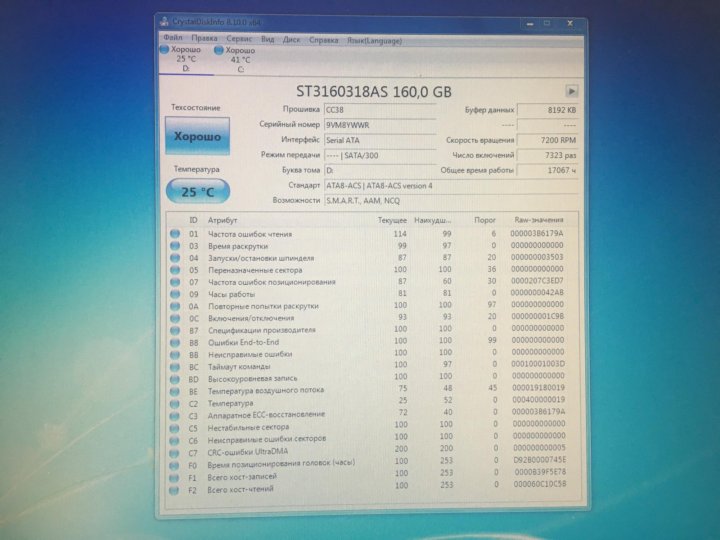Click status icon for attribute 03 Время раскрутки
Viewport: 720px width, 540px height.
click(x=175, y=246)
